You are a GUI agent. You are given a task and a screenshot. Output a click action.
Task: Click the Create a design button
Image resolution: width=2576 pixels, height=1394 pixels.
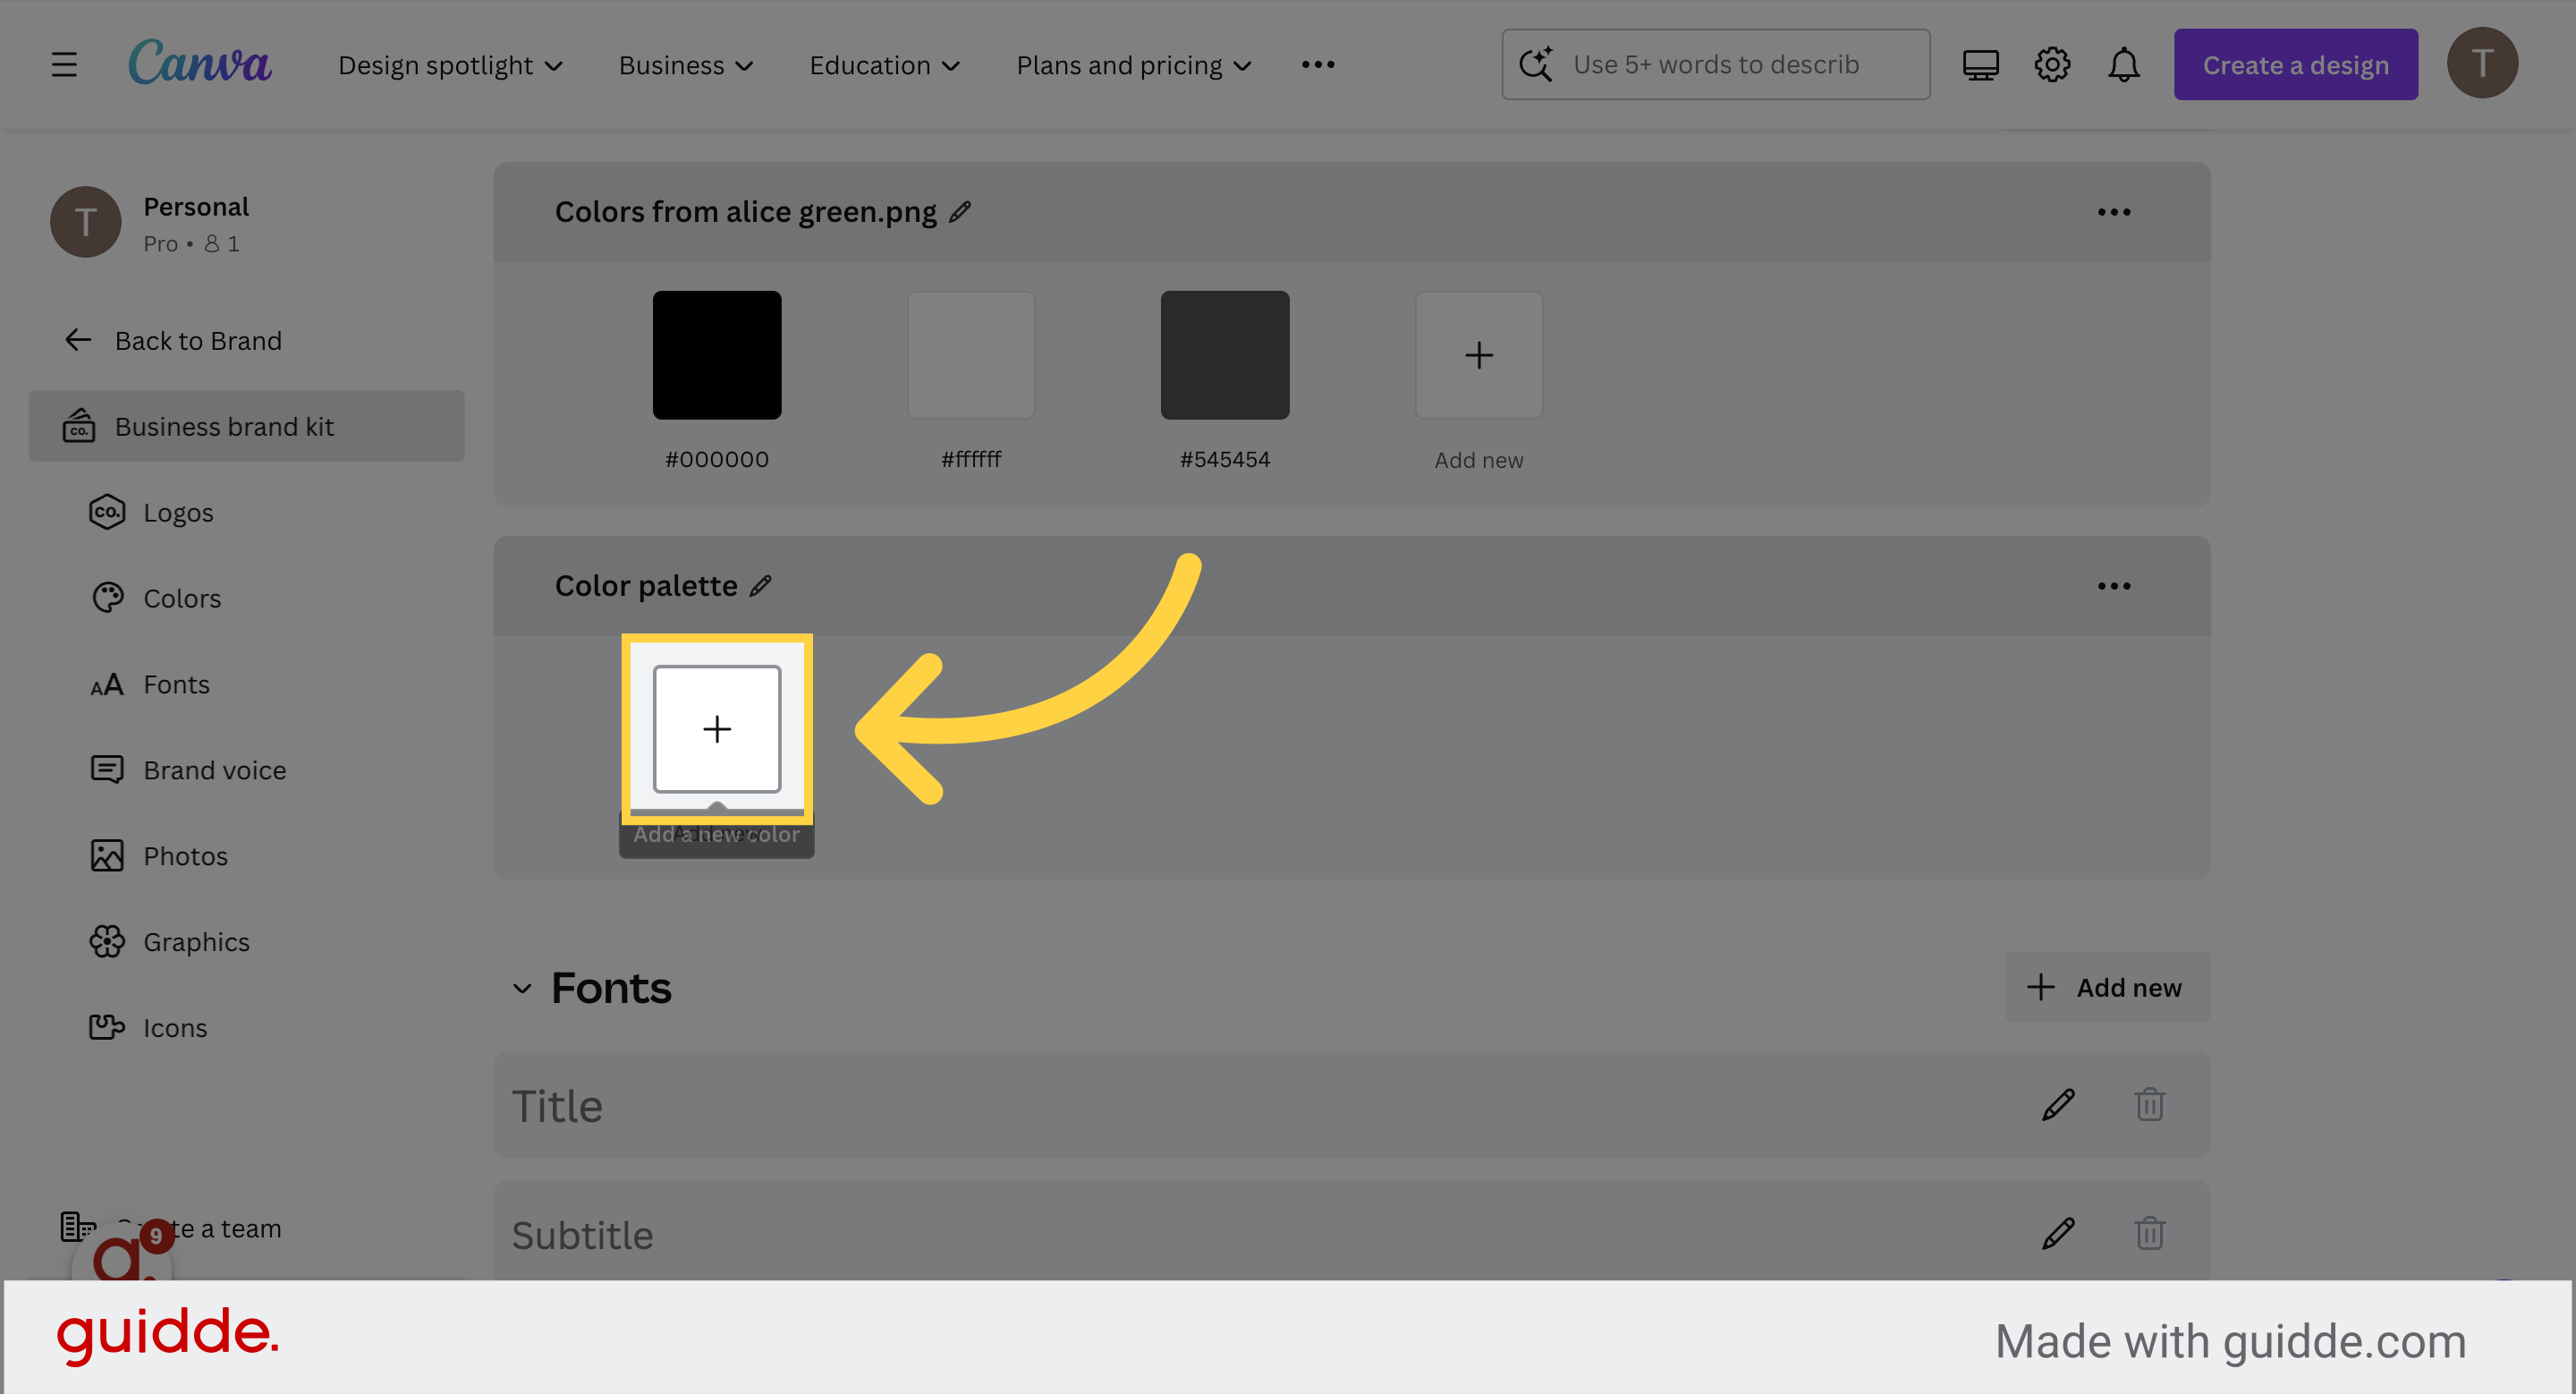click(x=2295, y=64)
